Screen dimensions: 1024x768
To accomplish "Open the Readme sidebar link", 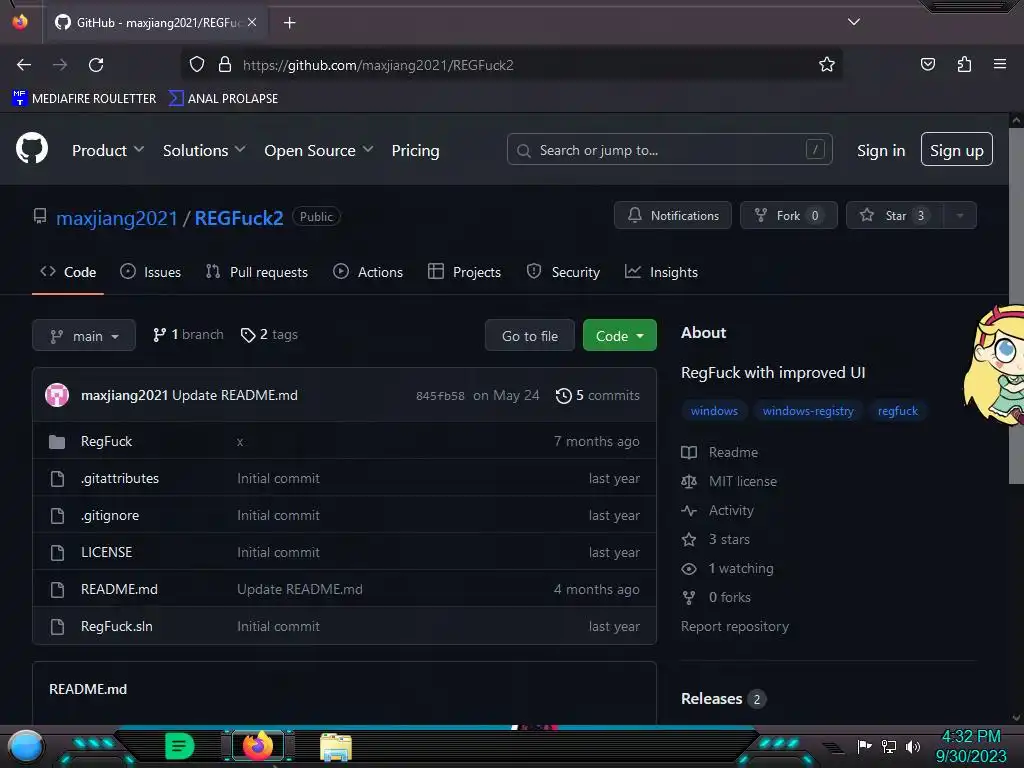I will (720, 453).
